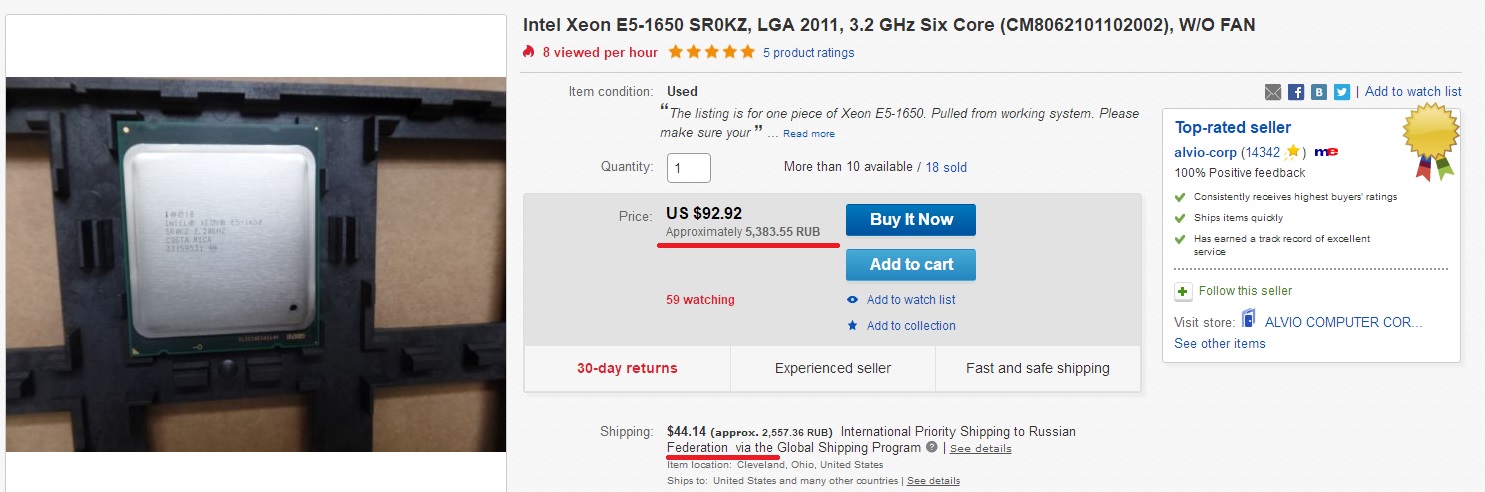1485x492 pixels.
Task: Click the ALVIO store icon
Action: (1249, 320)
